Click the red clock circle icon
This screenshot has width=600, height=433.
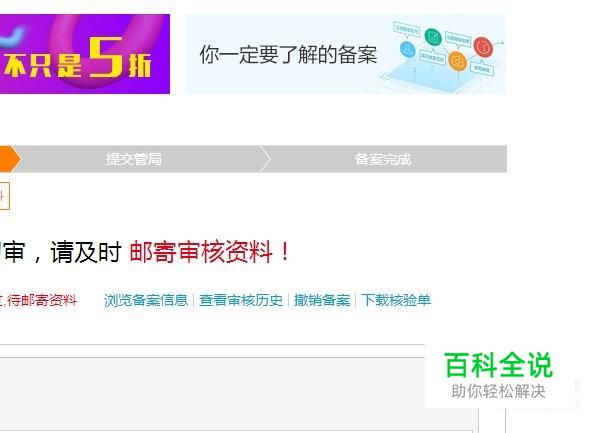coord(483,47)
